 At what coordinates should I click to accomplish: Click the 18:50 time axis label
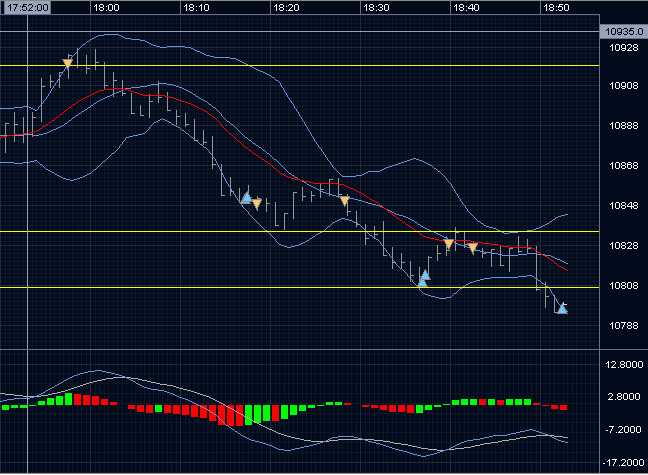(556, 7)
